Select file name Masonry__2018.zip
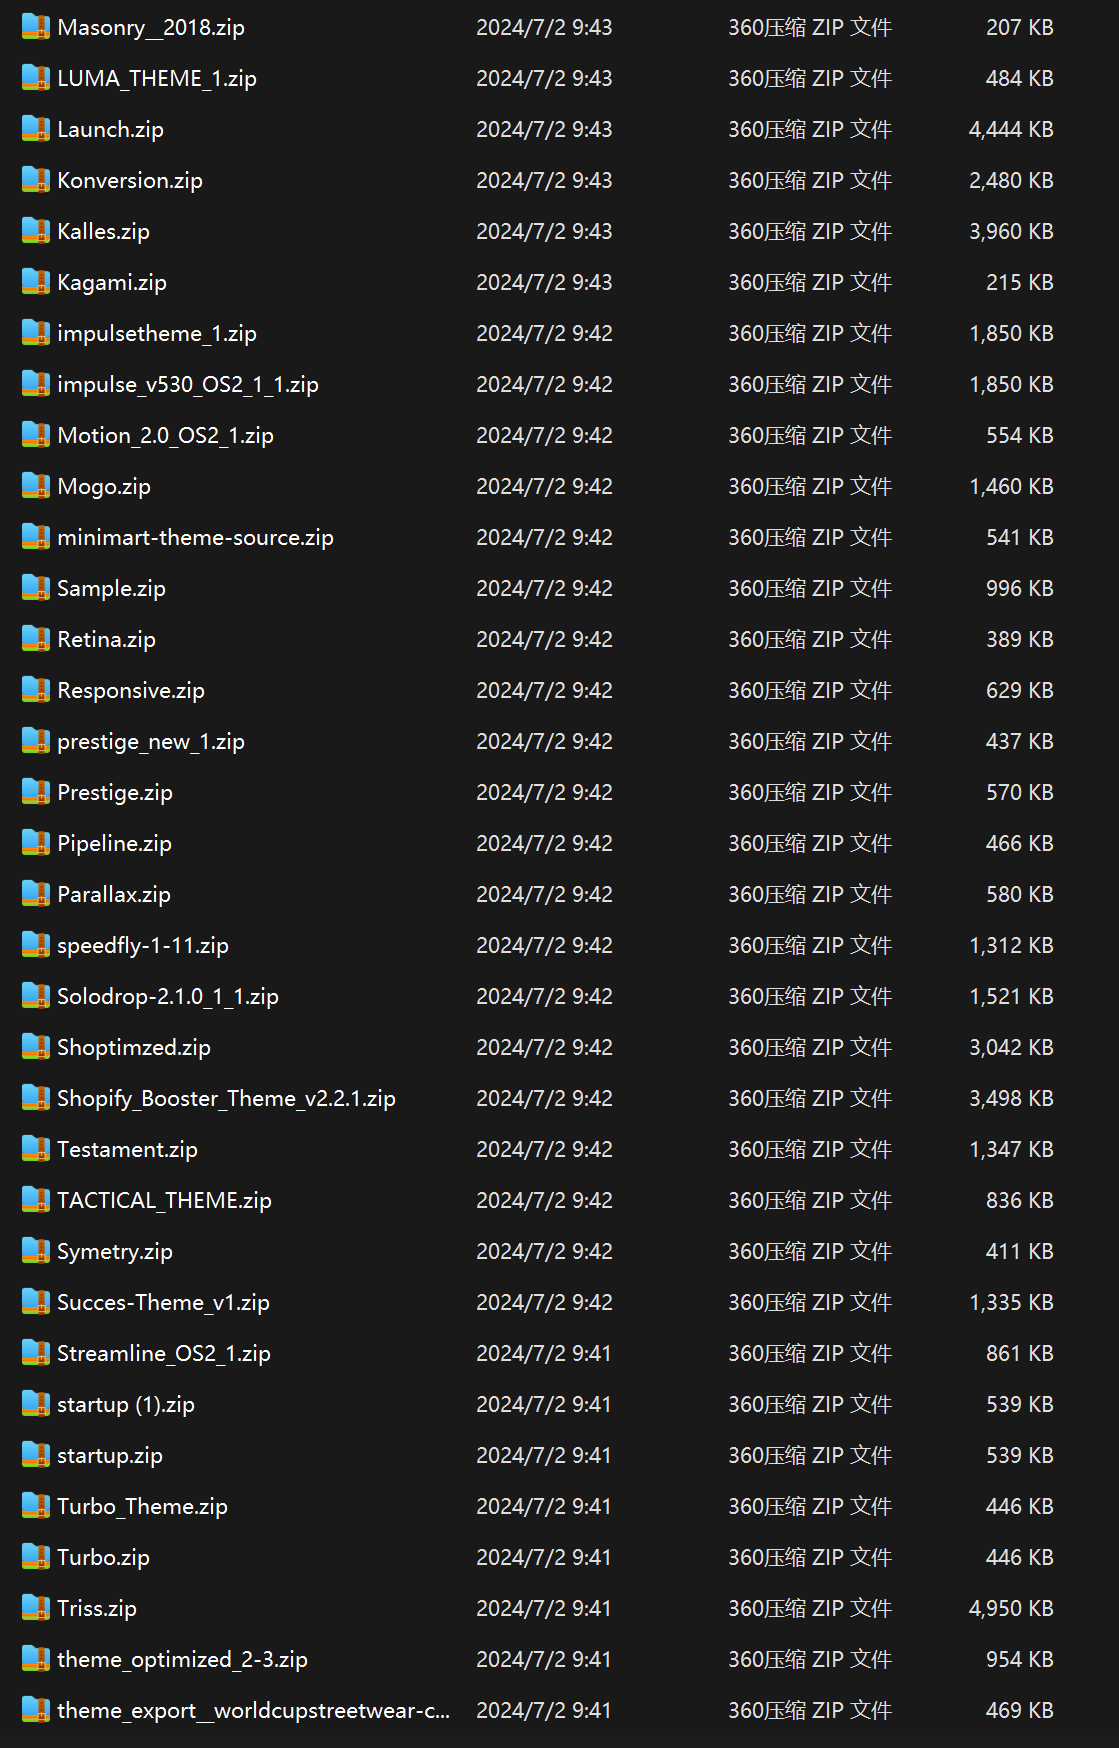Screen dimensions: 1119x1748 pyautogui.click(x=151, y=28)
